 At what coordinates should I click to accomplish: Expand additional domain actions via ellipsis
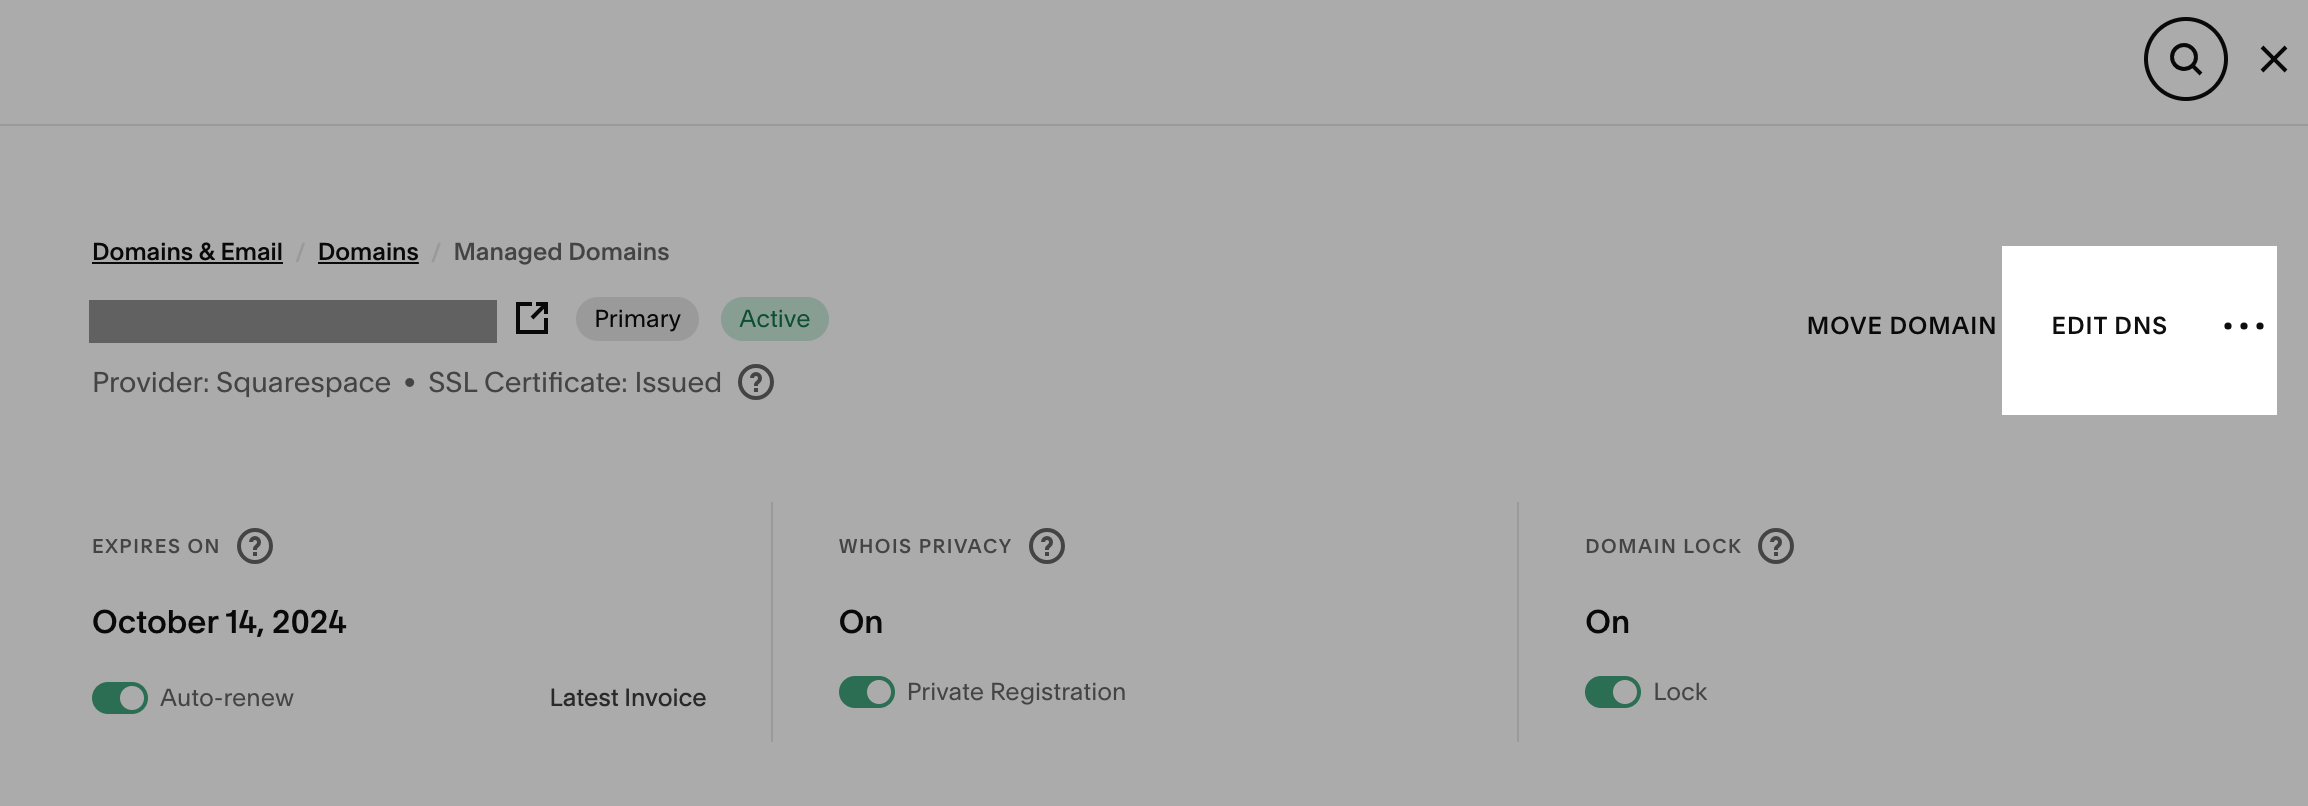pos(2243,326)
